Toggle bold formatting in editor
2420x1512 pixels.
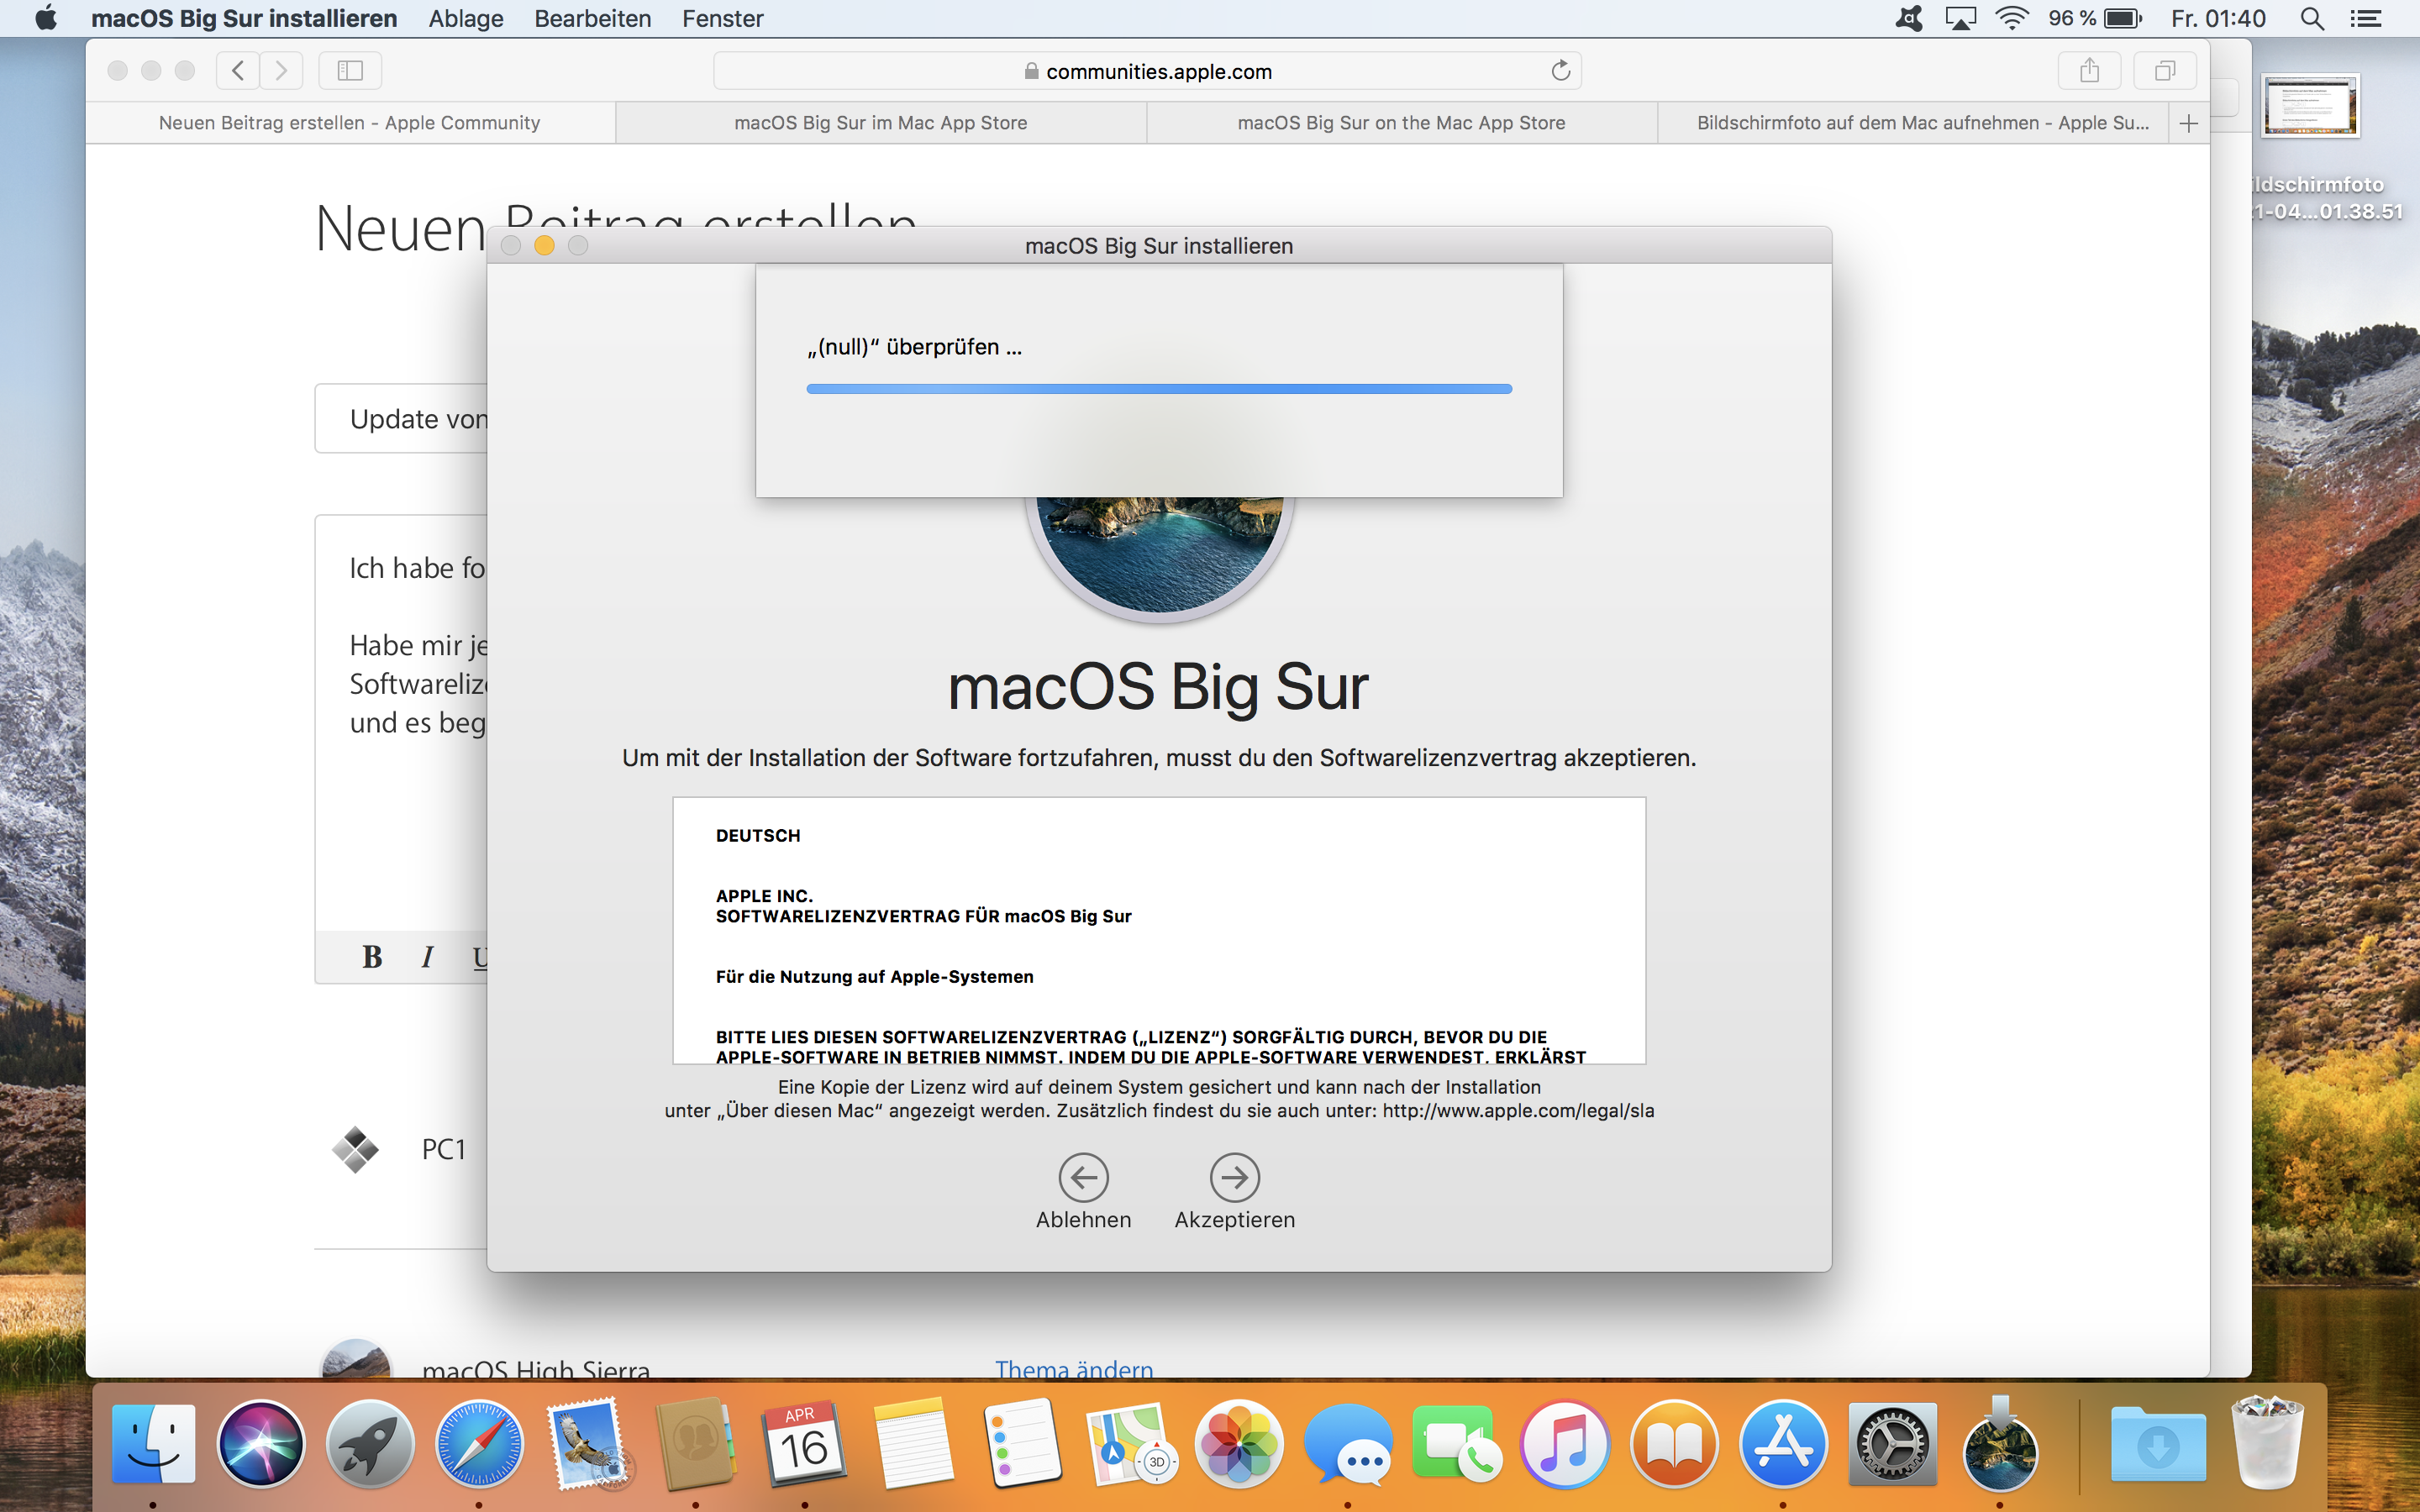click(372, 957)
